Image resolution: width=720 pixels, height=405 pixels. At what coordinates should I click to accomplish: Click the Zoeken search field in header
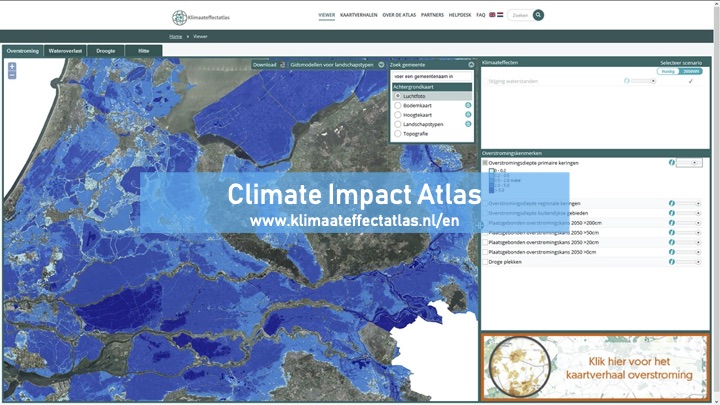click(520, 15)
